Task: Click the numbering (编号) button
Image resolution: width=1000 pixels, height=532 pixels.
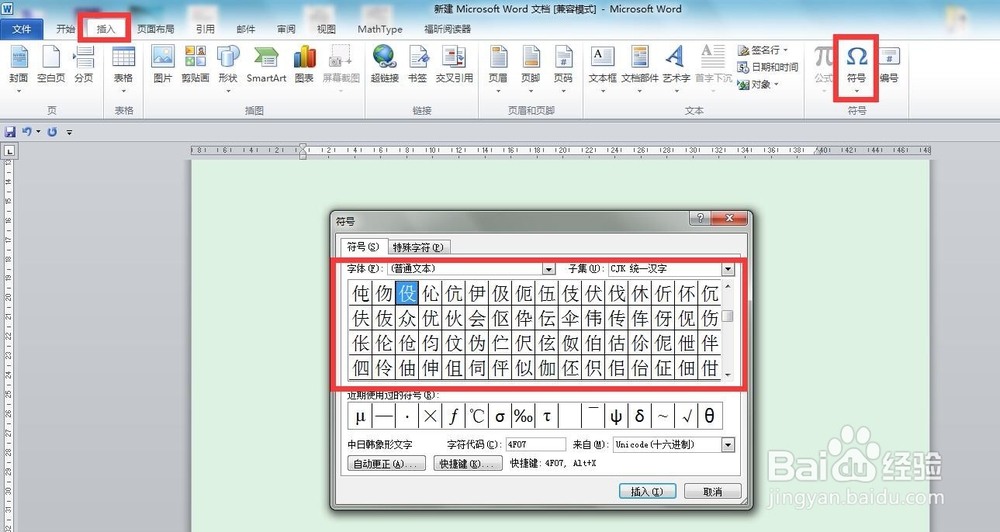Action: pyautogui.click(x=889, y=65)
